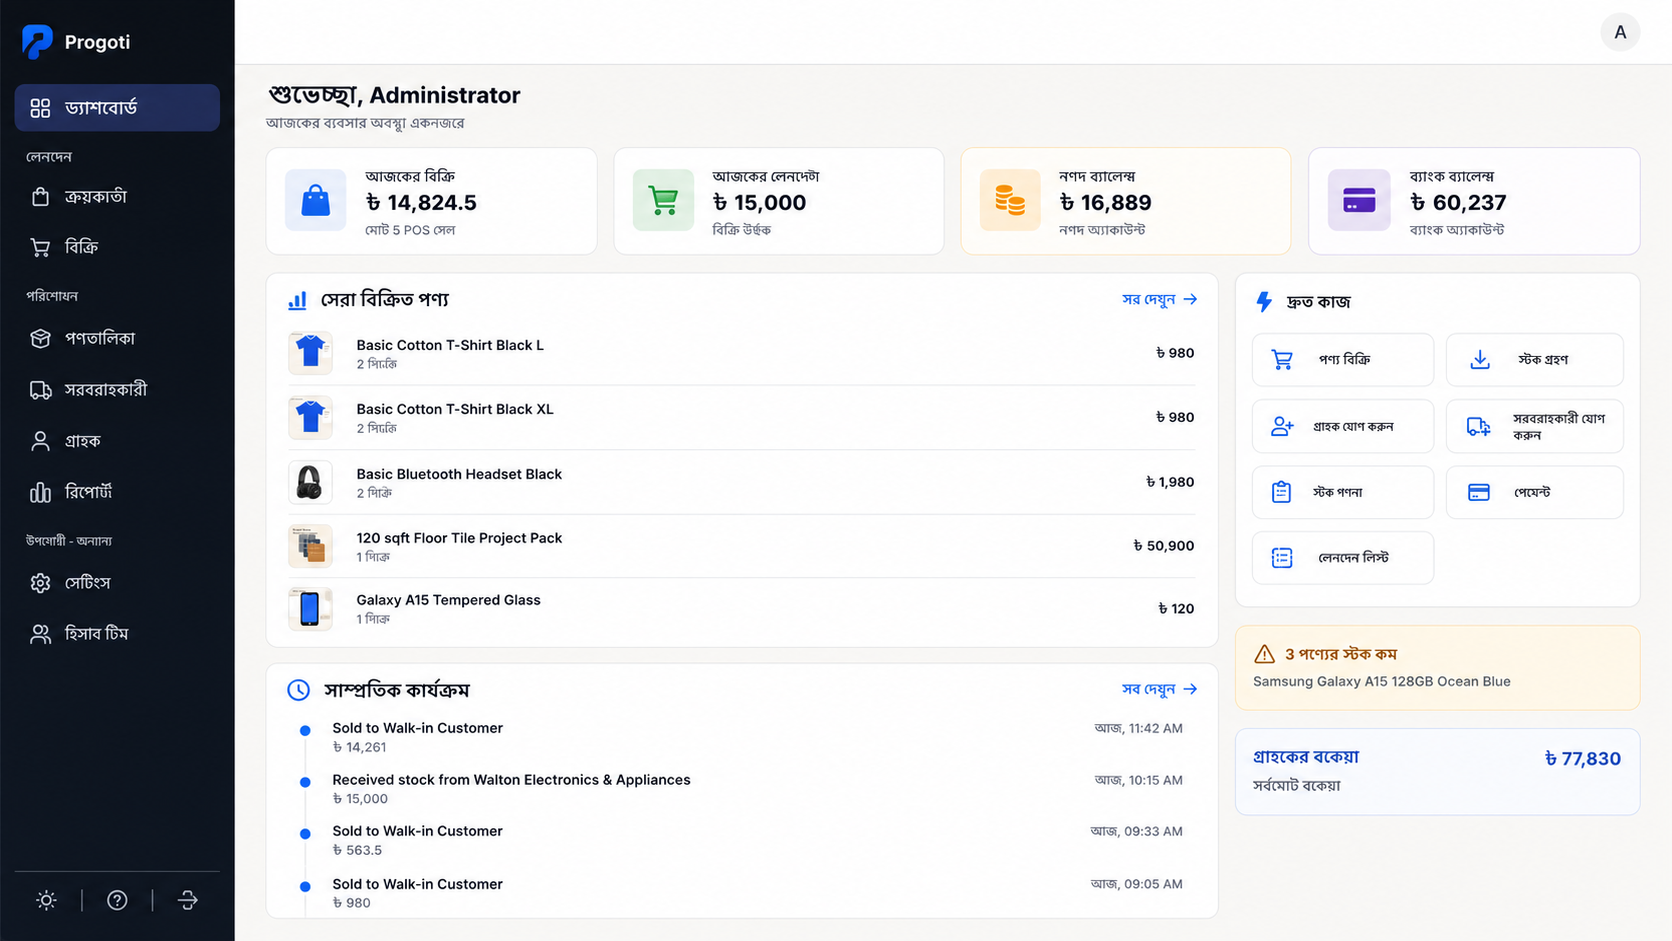1672x941 pixels.
Task: Click the purple bank card icon
Action: pos(1358,200)
